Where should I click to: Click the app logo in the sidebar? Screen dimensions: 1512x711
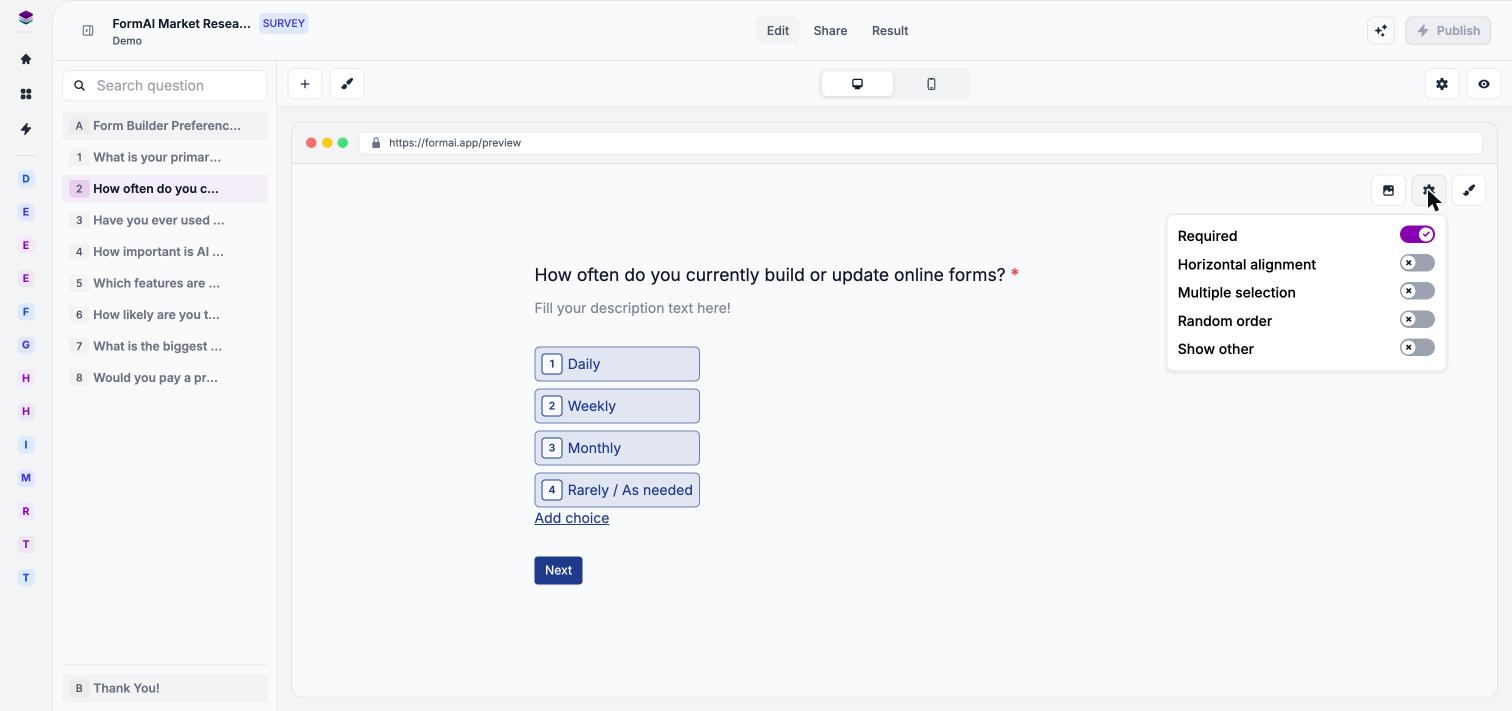click(26, 18)
